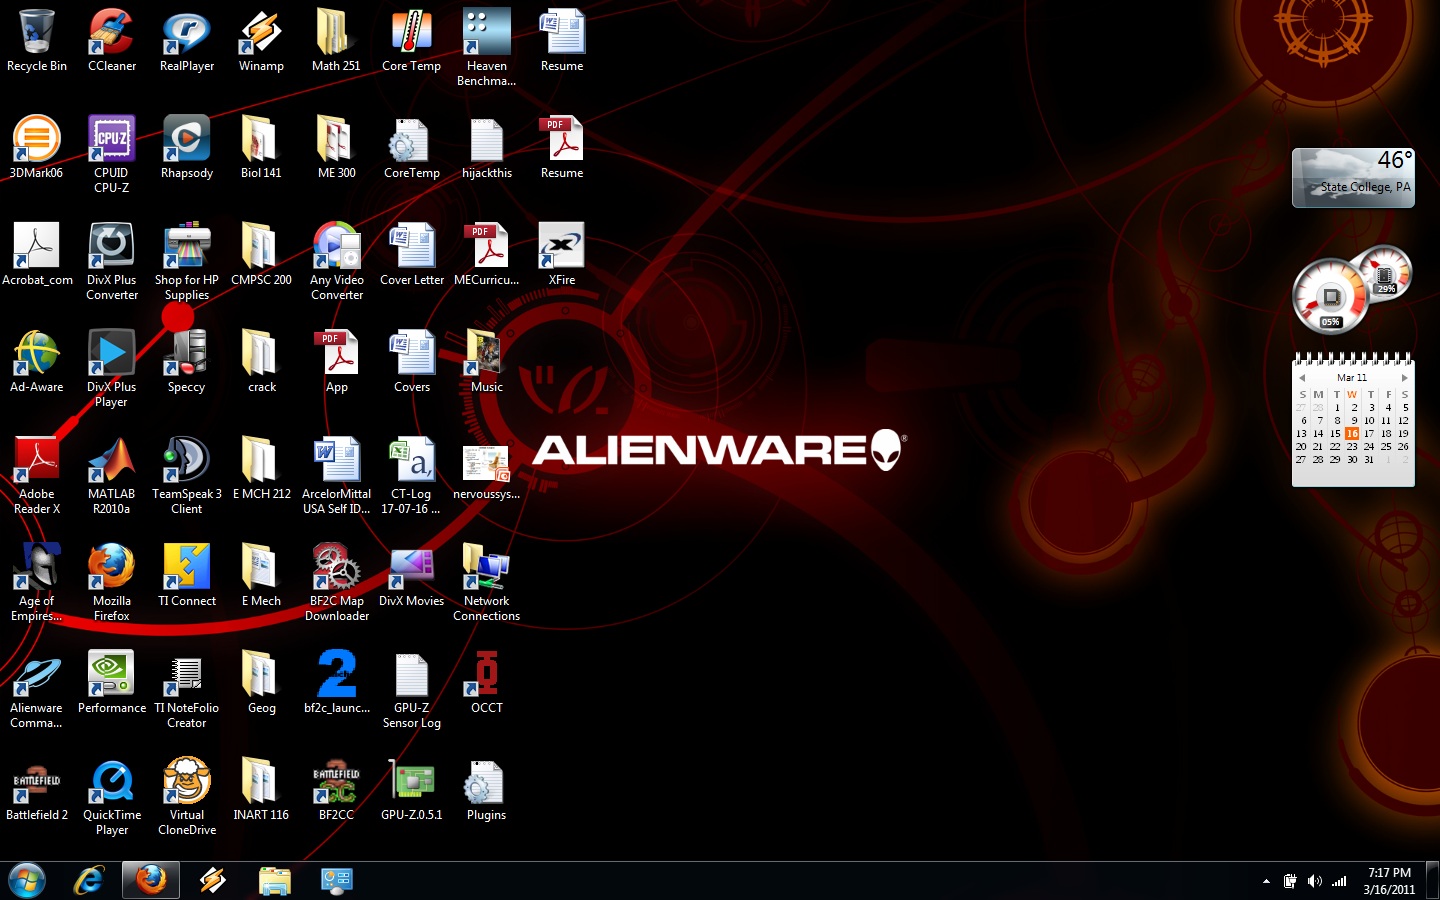1440x900 pixels.
Task: Select the Adobe Reader X shortcut
Action: click(x=37, y=475)
